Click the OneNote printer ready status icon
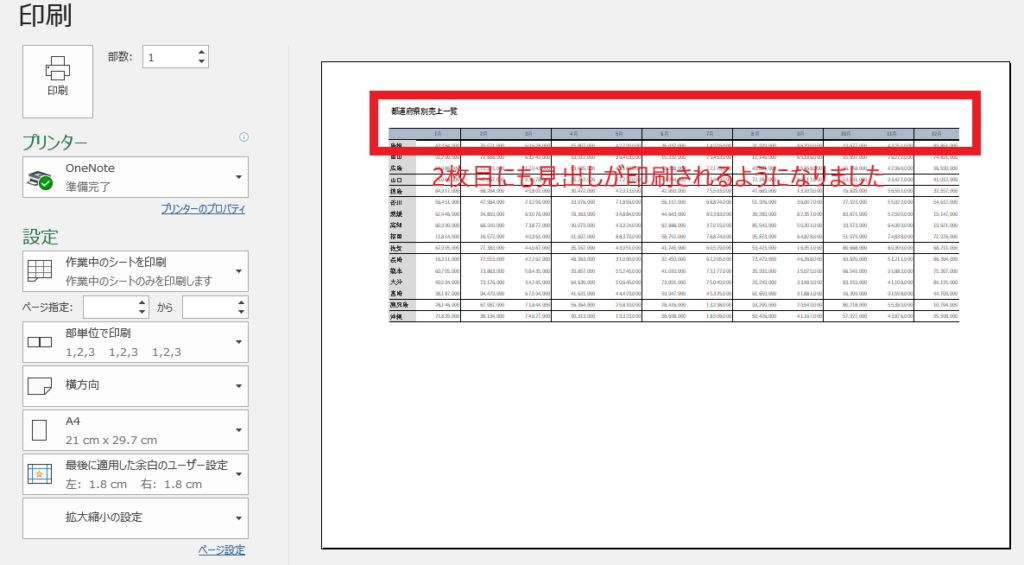The image size is (1024, 565). [39, 180]
